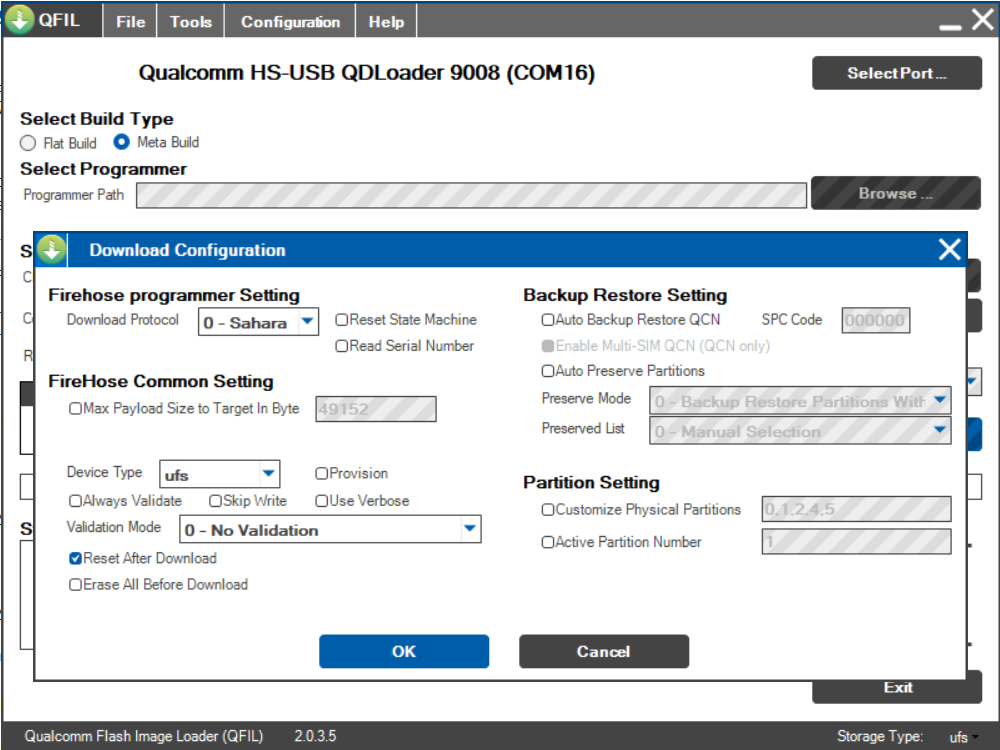
Task: Open the Configuration menu
Action: click(290, 22)
